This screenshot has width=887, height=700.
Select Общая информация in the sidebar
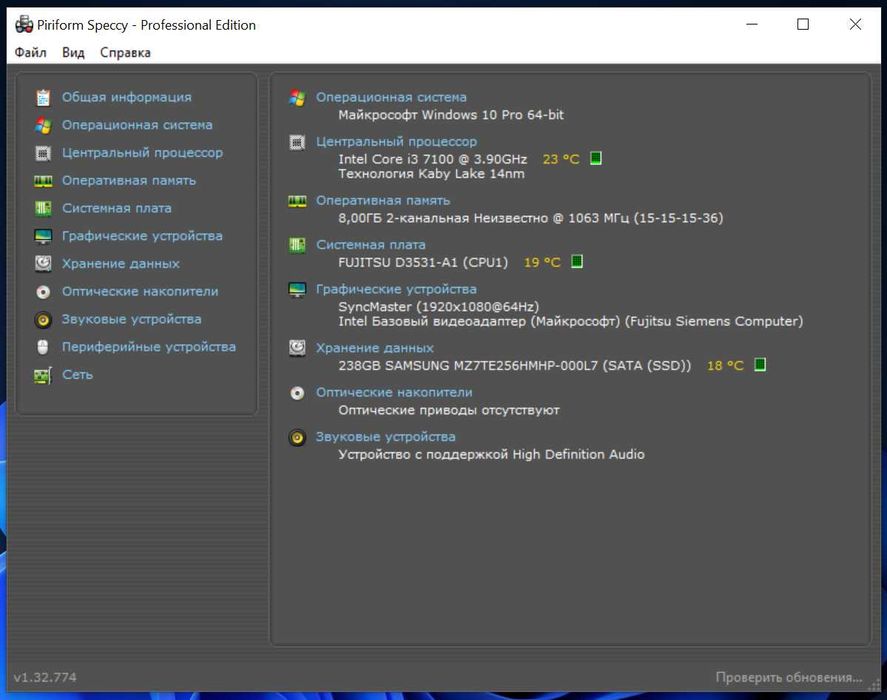click(127, 97)
